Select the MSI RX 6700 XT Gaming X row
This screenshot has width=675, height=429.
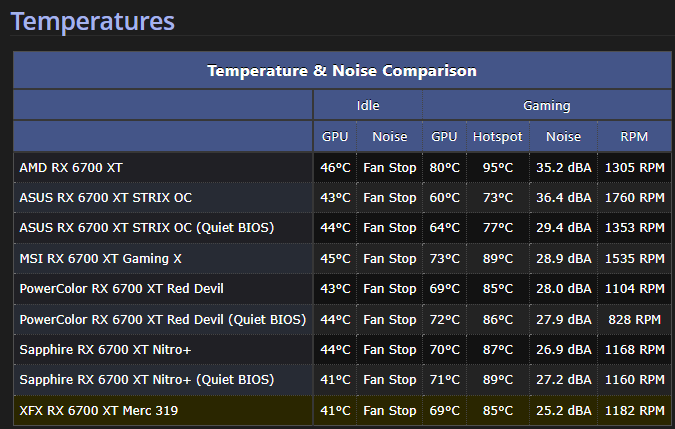point(101,259)
